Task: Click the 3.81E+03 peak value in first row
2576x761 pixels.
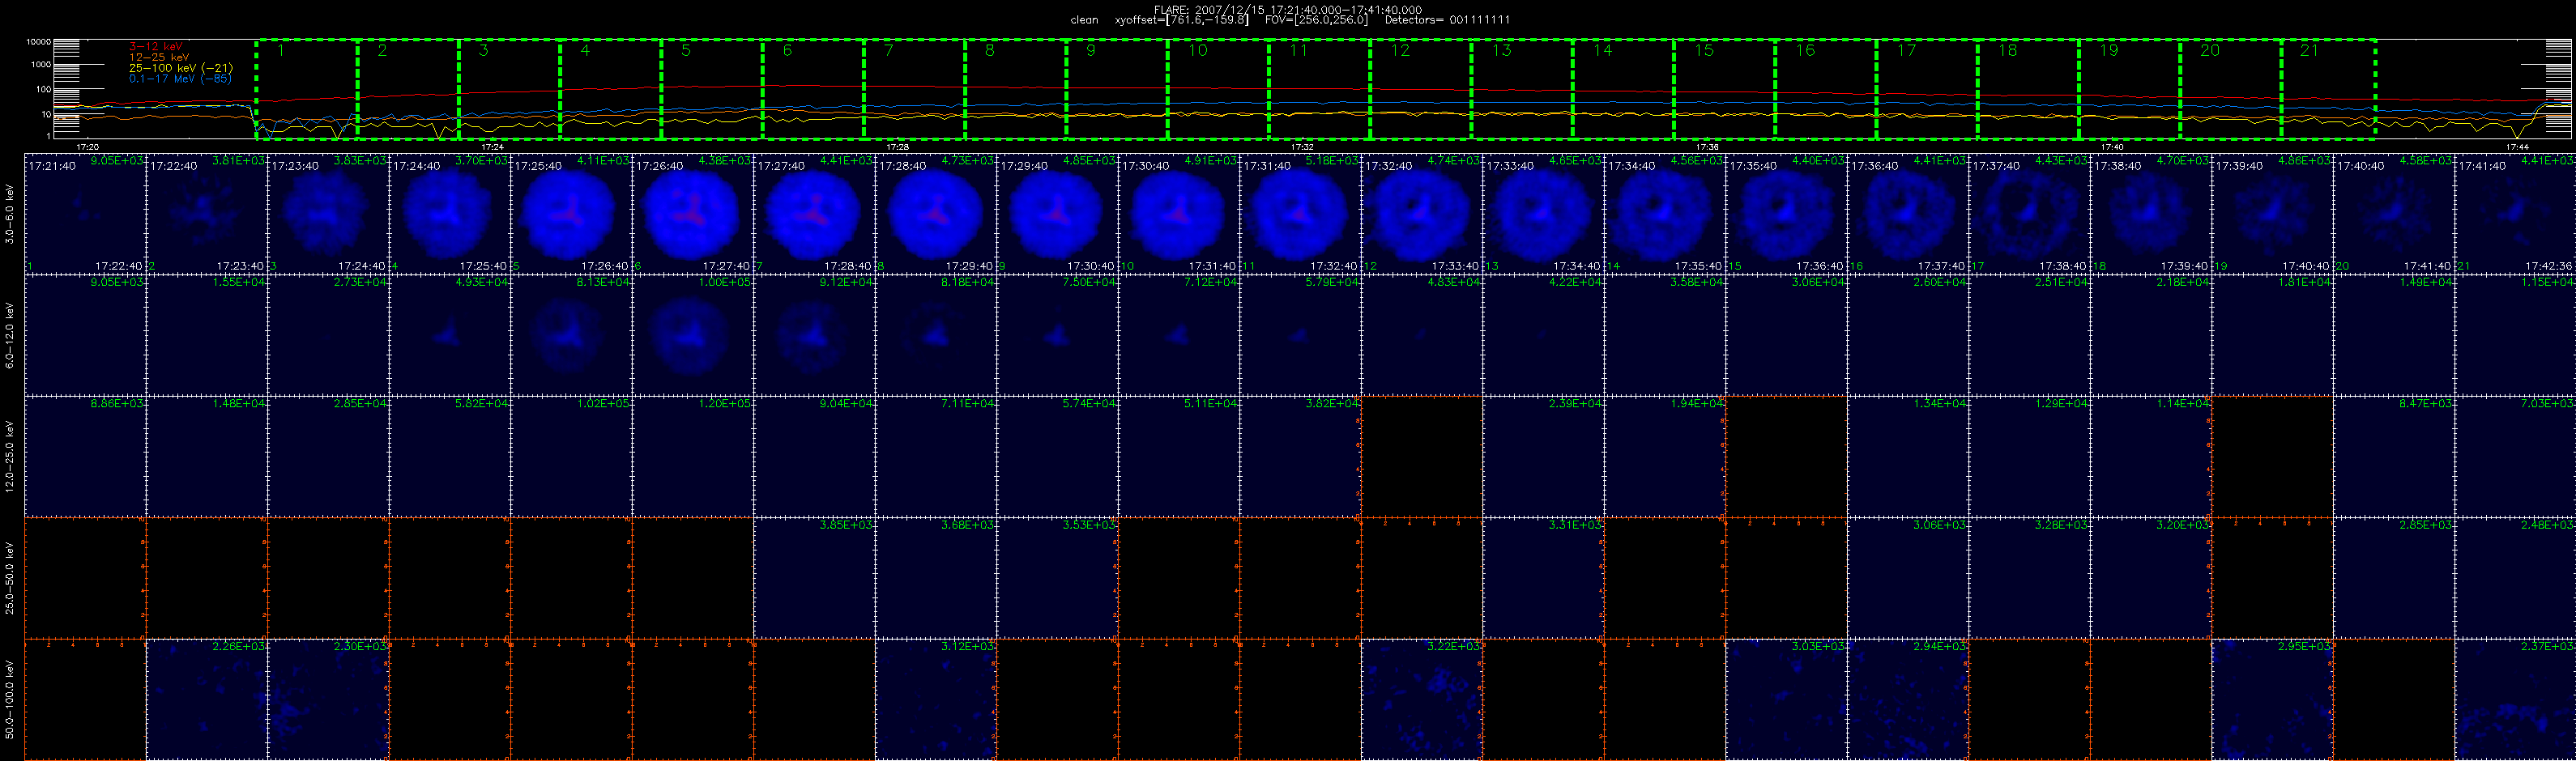Action: 240,160
